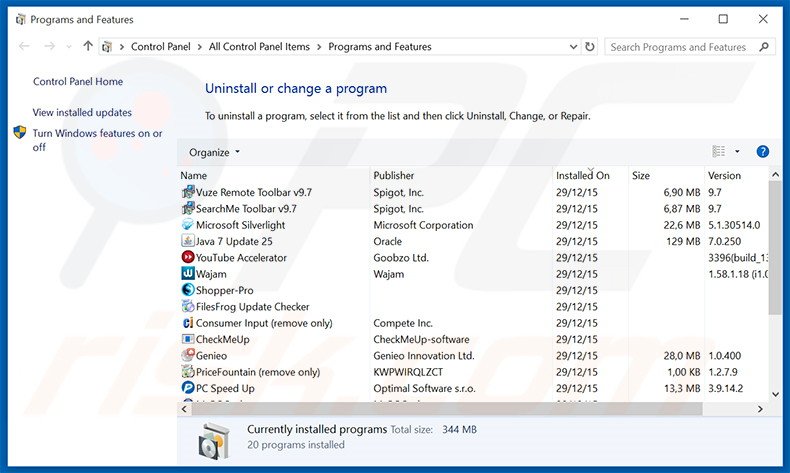Select the Genieo program name
This screenshot has width=790, height=473.
click(212, 356)
